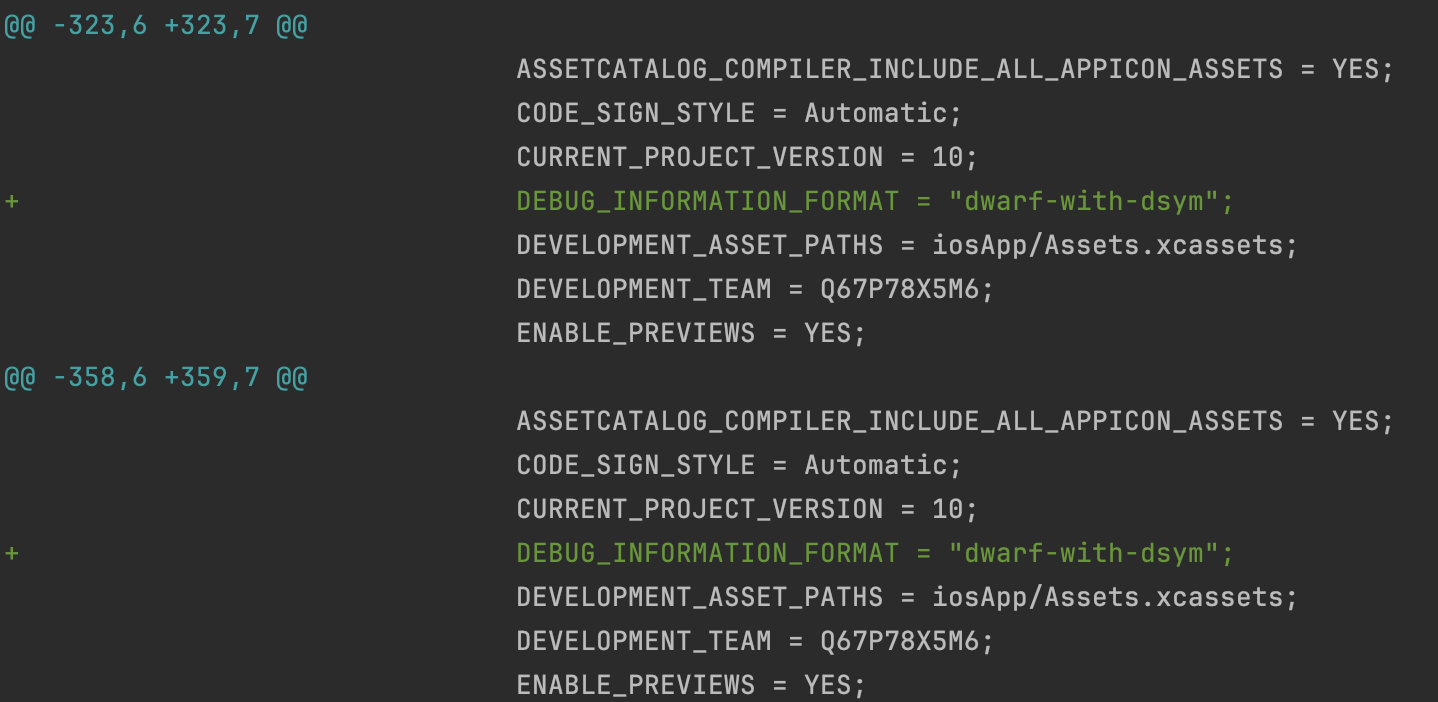Image resolution: width=1438 pixels, height=702 pixels.
Task: Click CURRENT_PROJECT_VERSION in the second hunk
Action: click(699, 509)
